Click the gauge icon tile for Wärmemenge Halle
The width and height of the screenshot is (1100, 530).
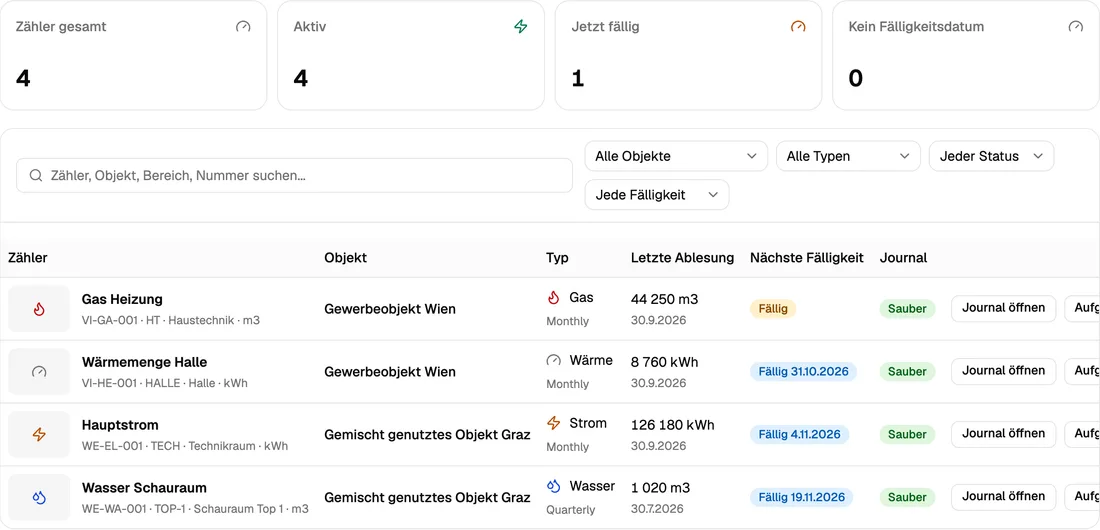[39, 372]
